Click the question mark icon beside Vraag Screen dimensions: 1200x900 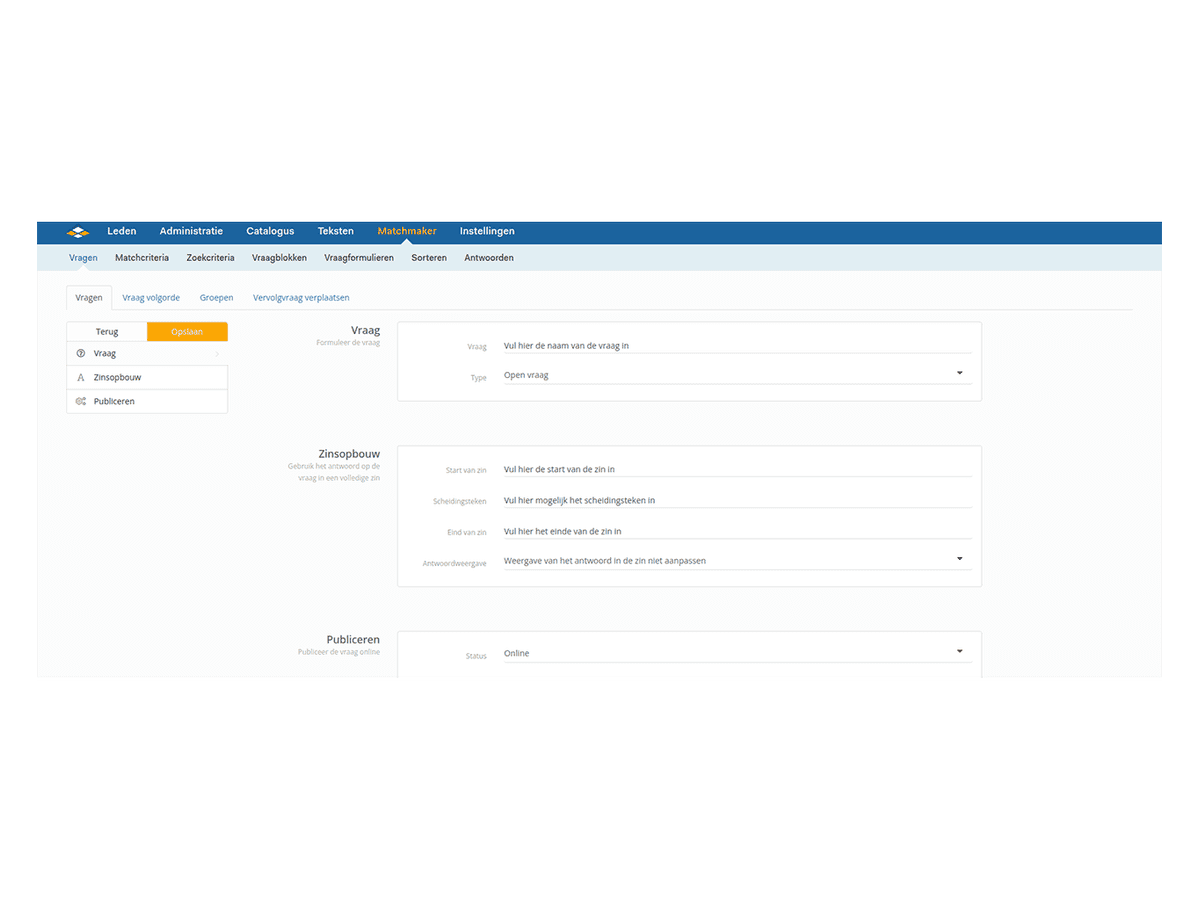click(x=81, y=353)
